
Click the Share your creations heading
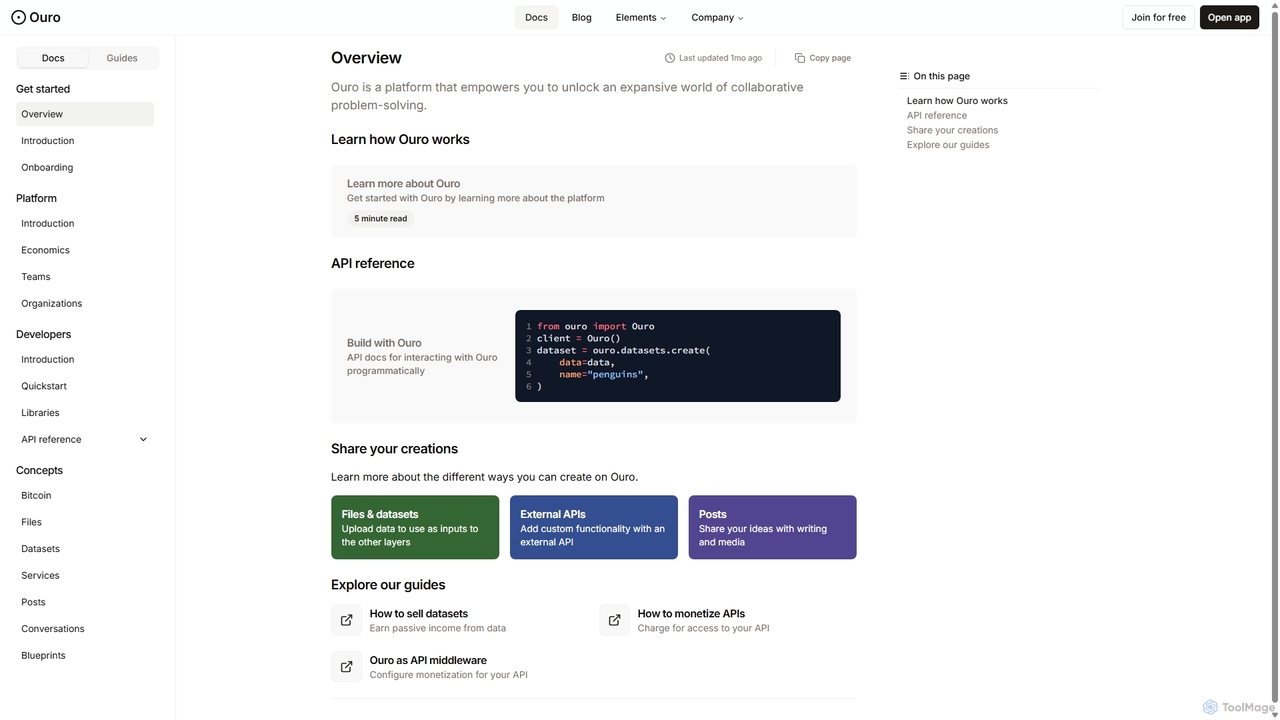[x=394, y=449]
